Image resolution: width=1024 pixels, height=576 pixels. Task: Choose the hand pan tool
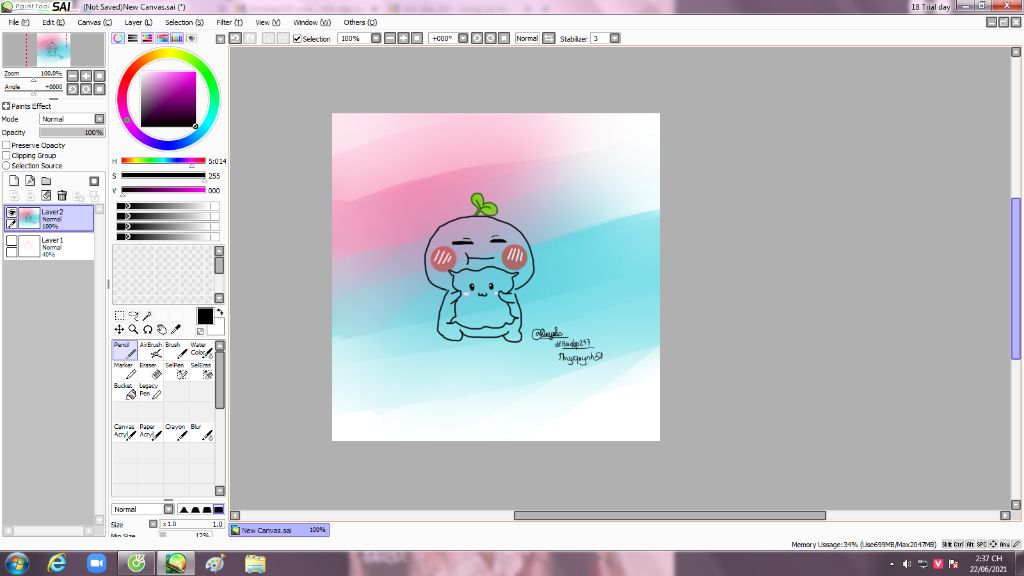click(x=161, y=329)
